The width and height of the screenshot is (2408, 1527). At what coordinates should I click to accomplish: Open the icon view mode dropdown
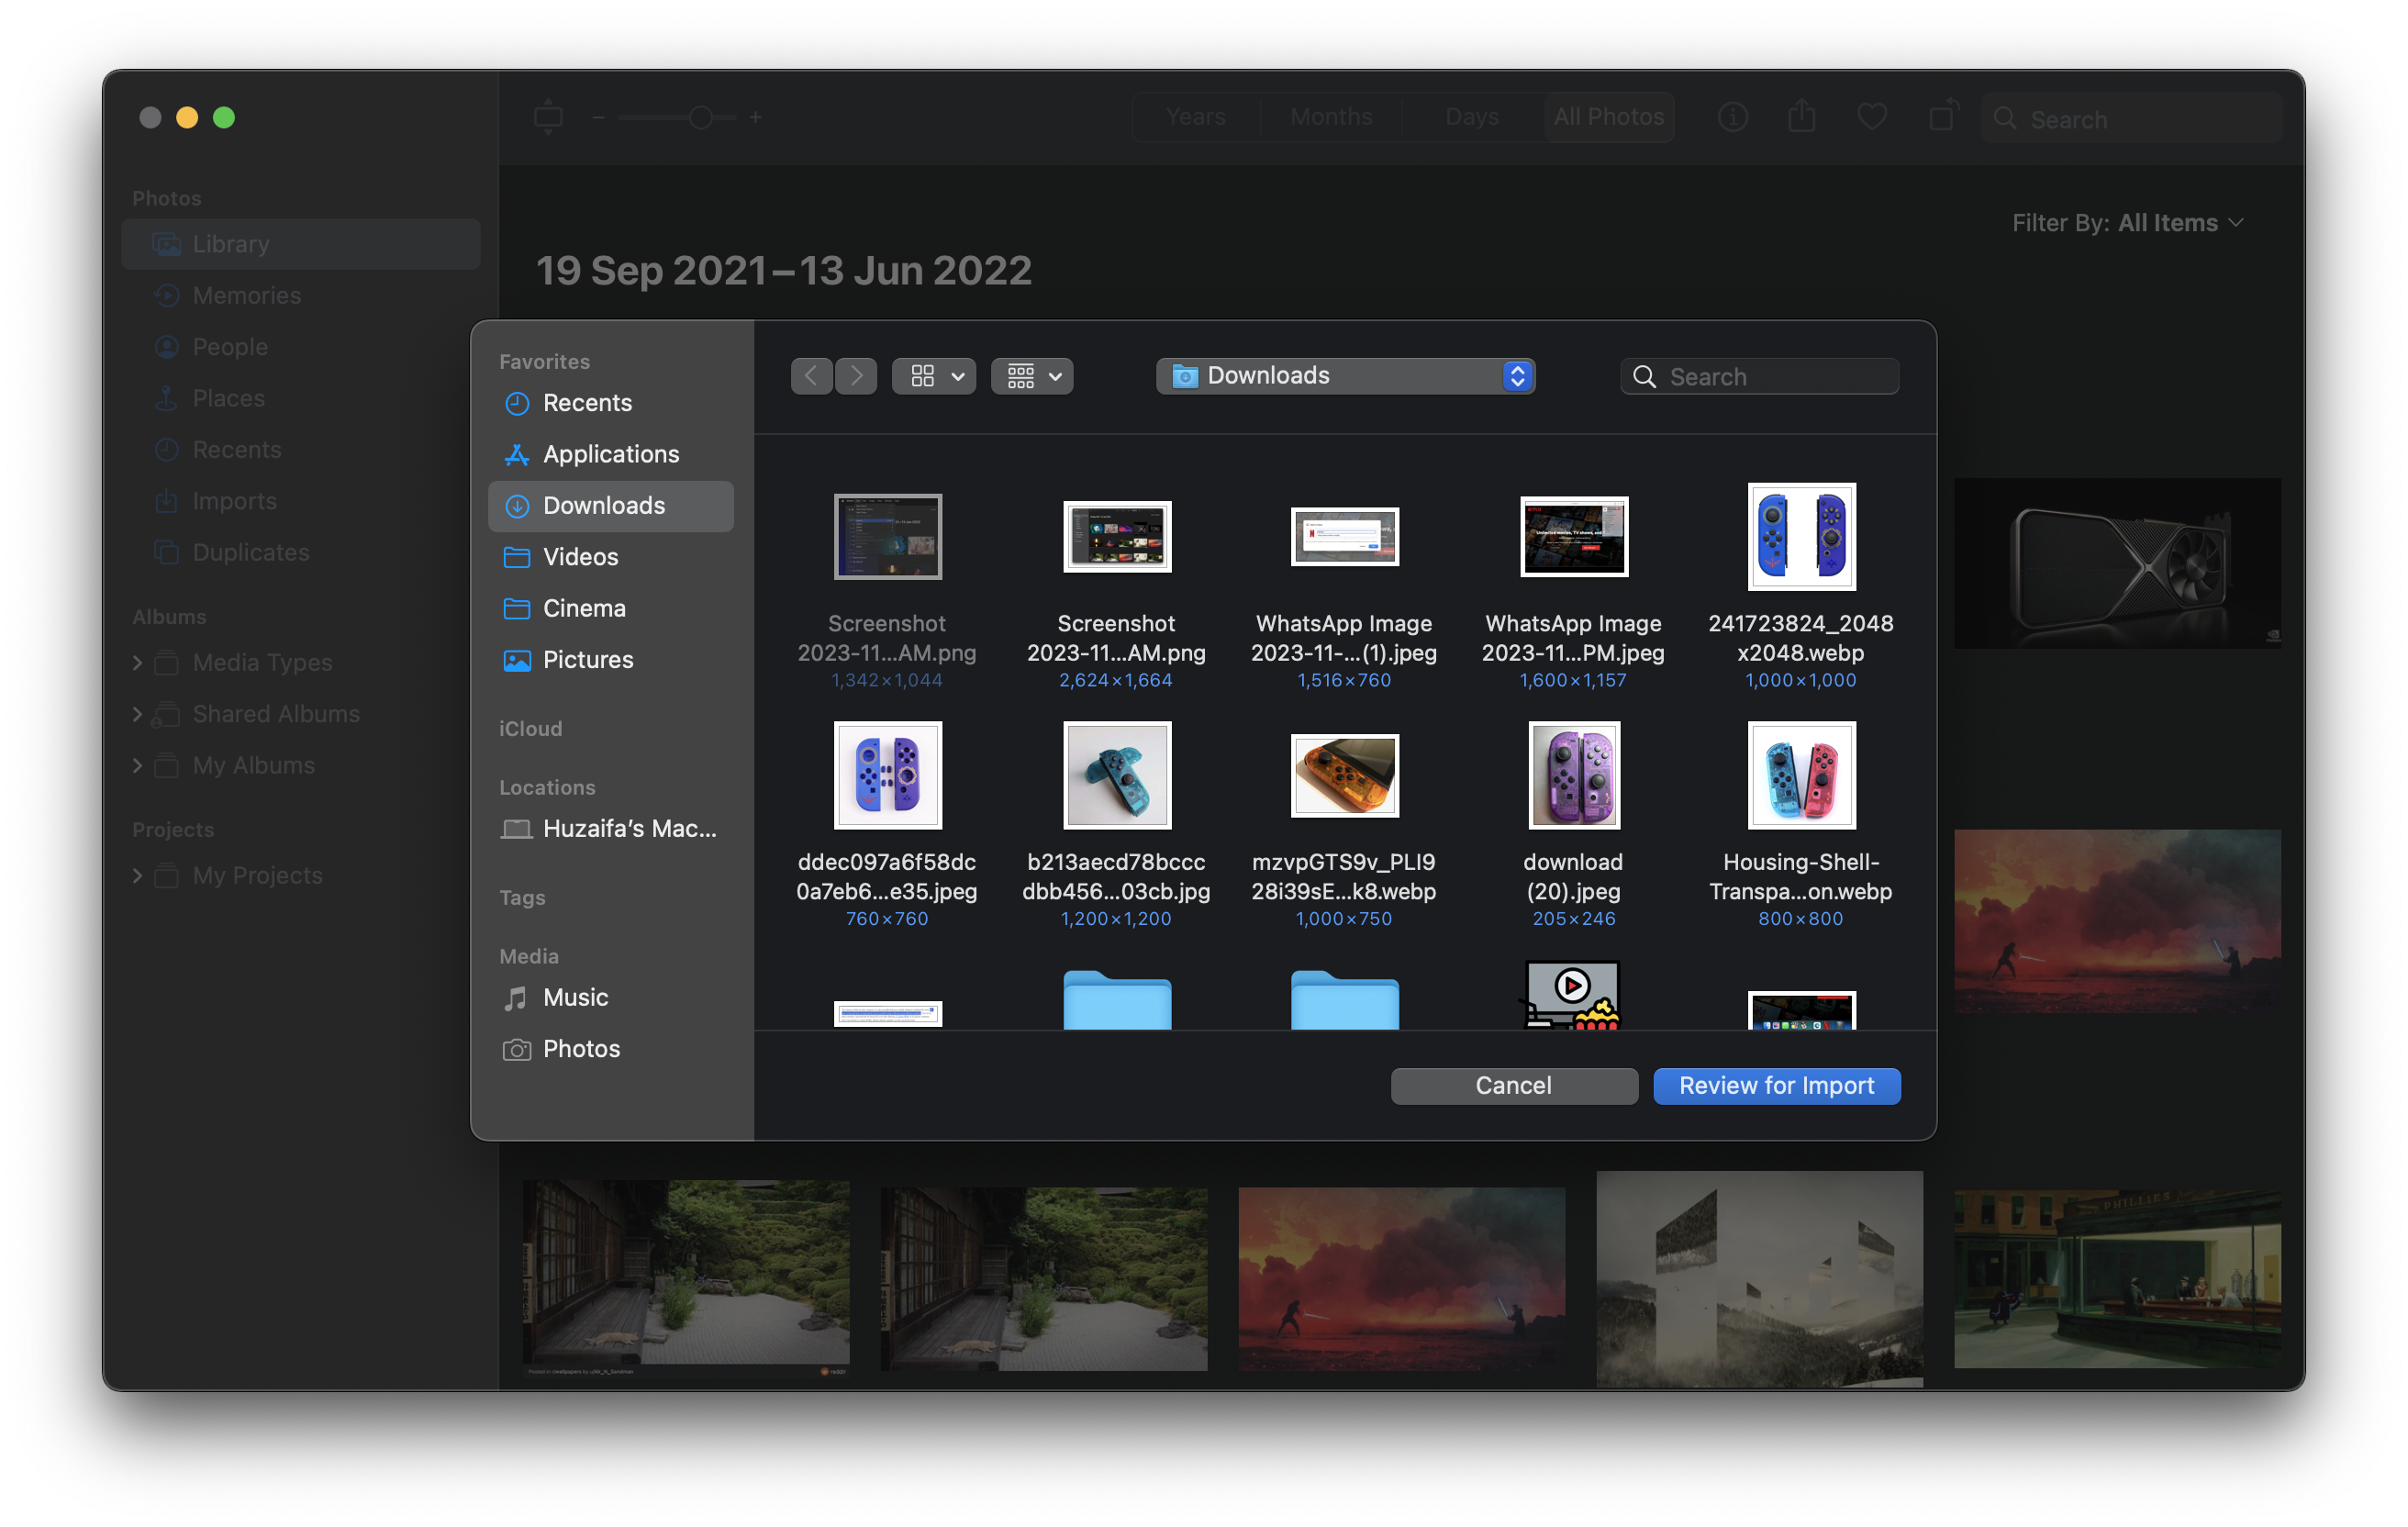click(934, 376)
